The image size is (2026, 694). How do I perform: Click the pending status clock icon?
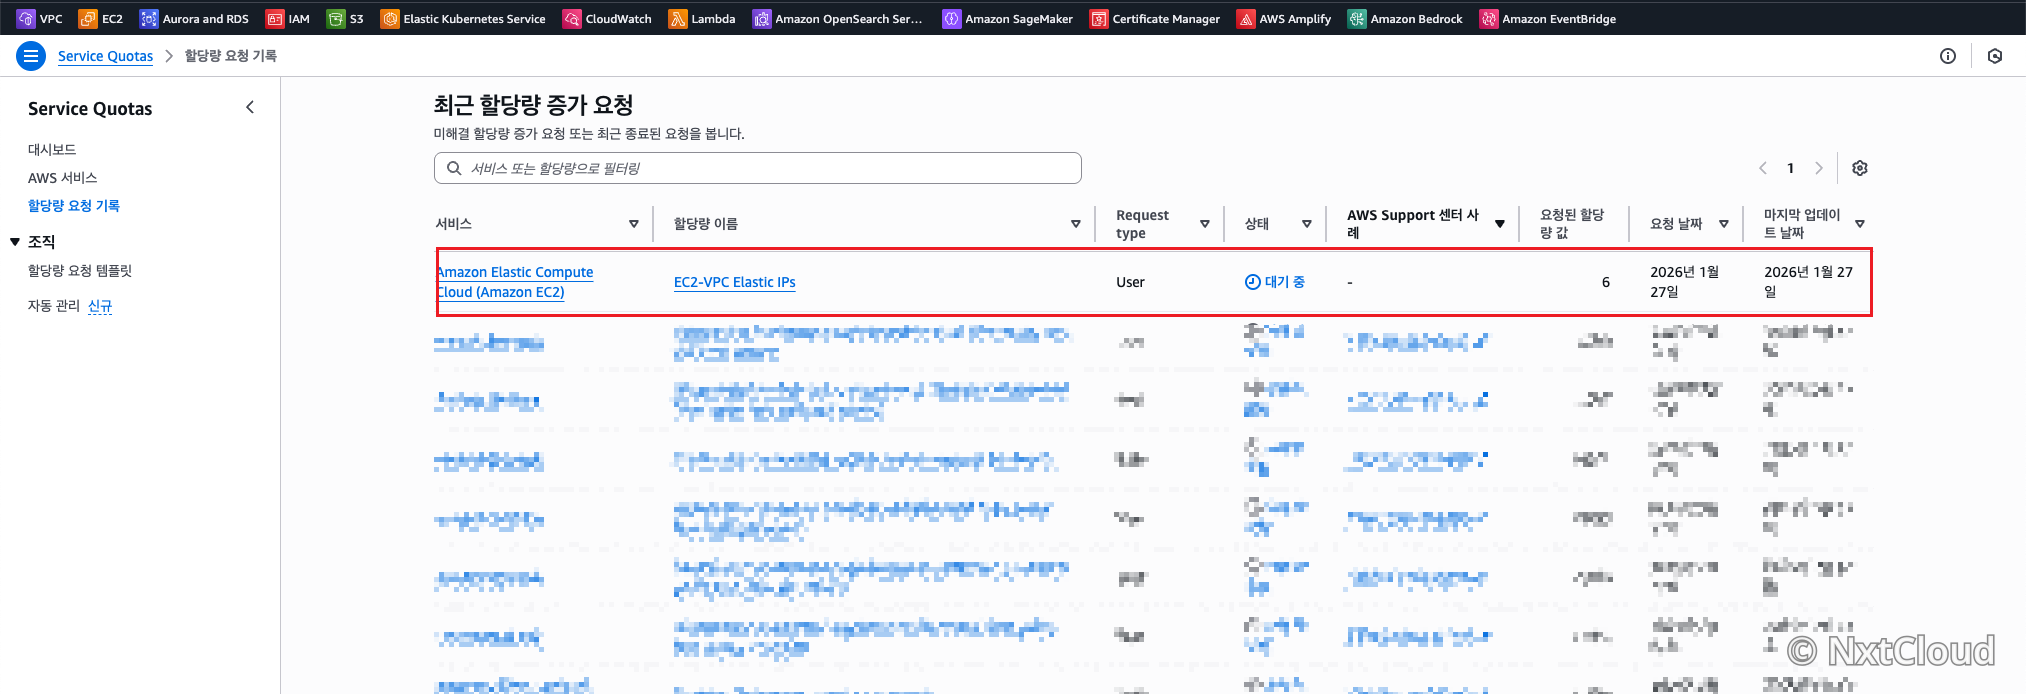tap(1252, 282)
